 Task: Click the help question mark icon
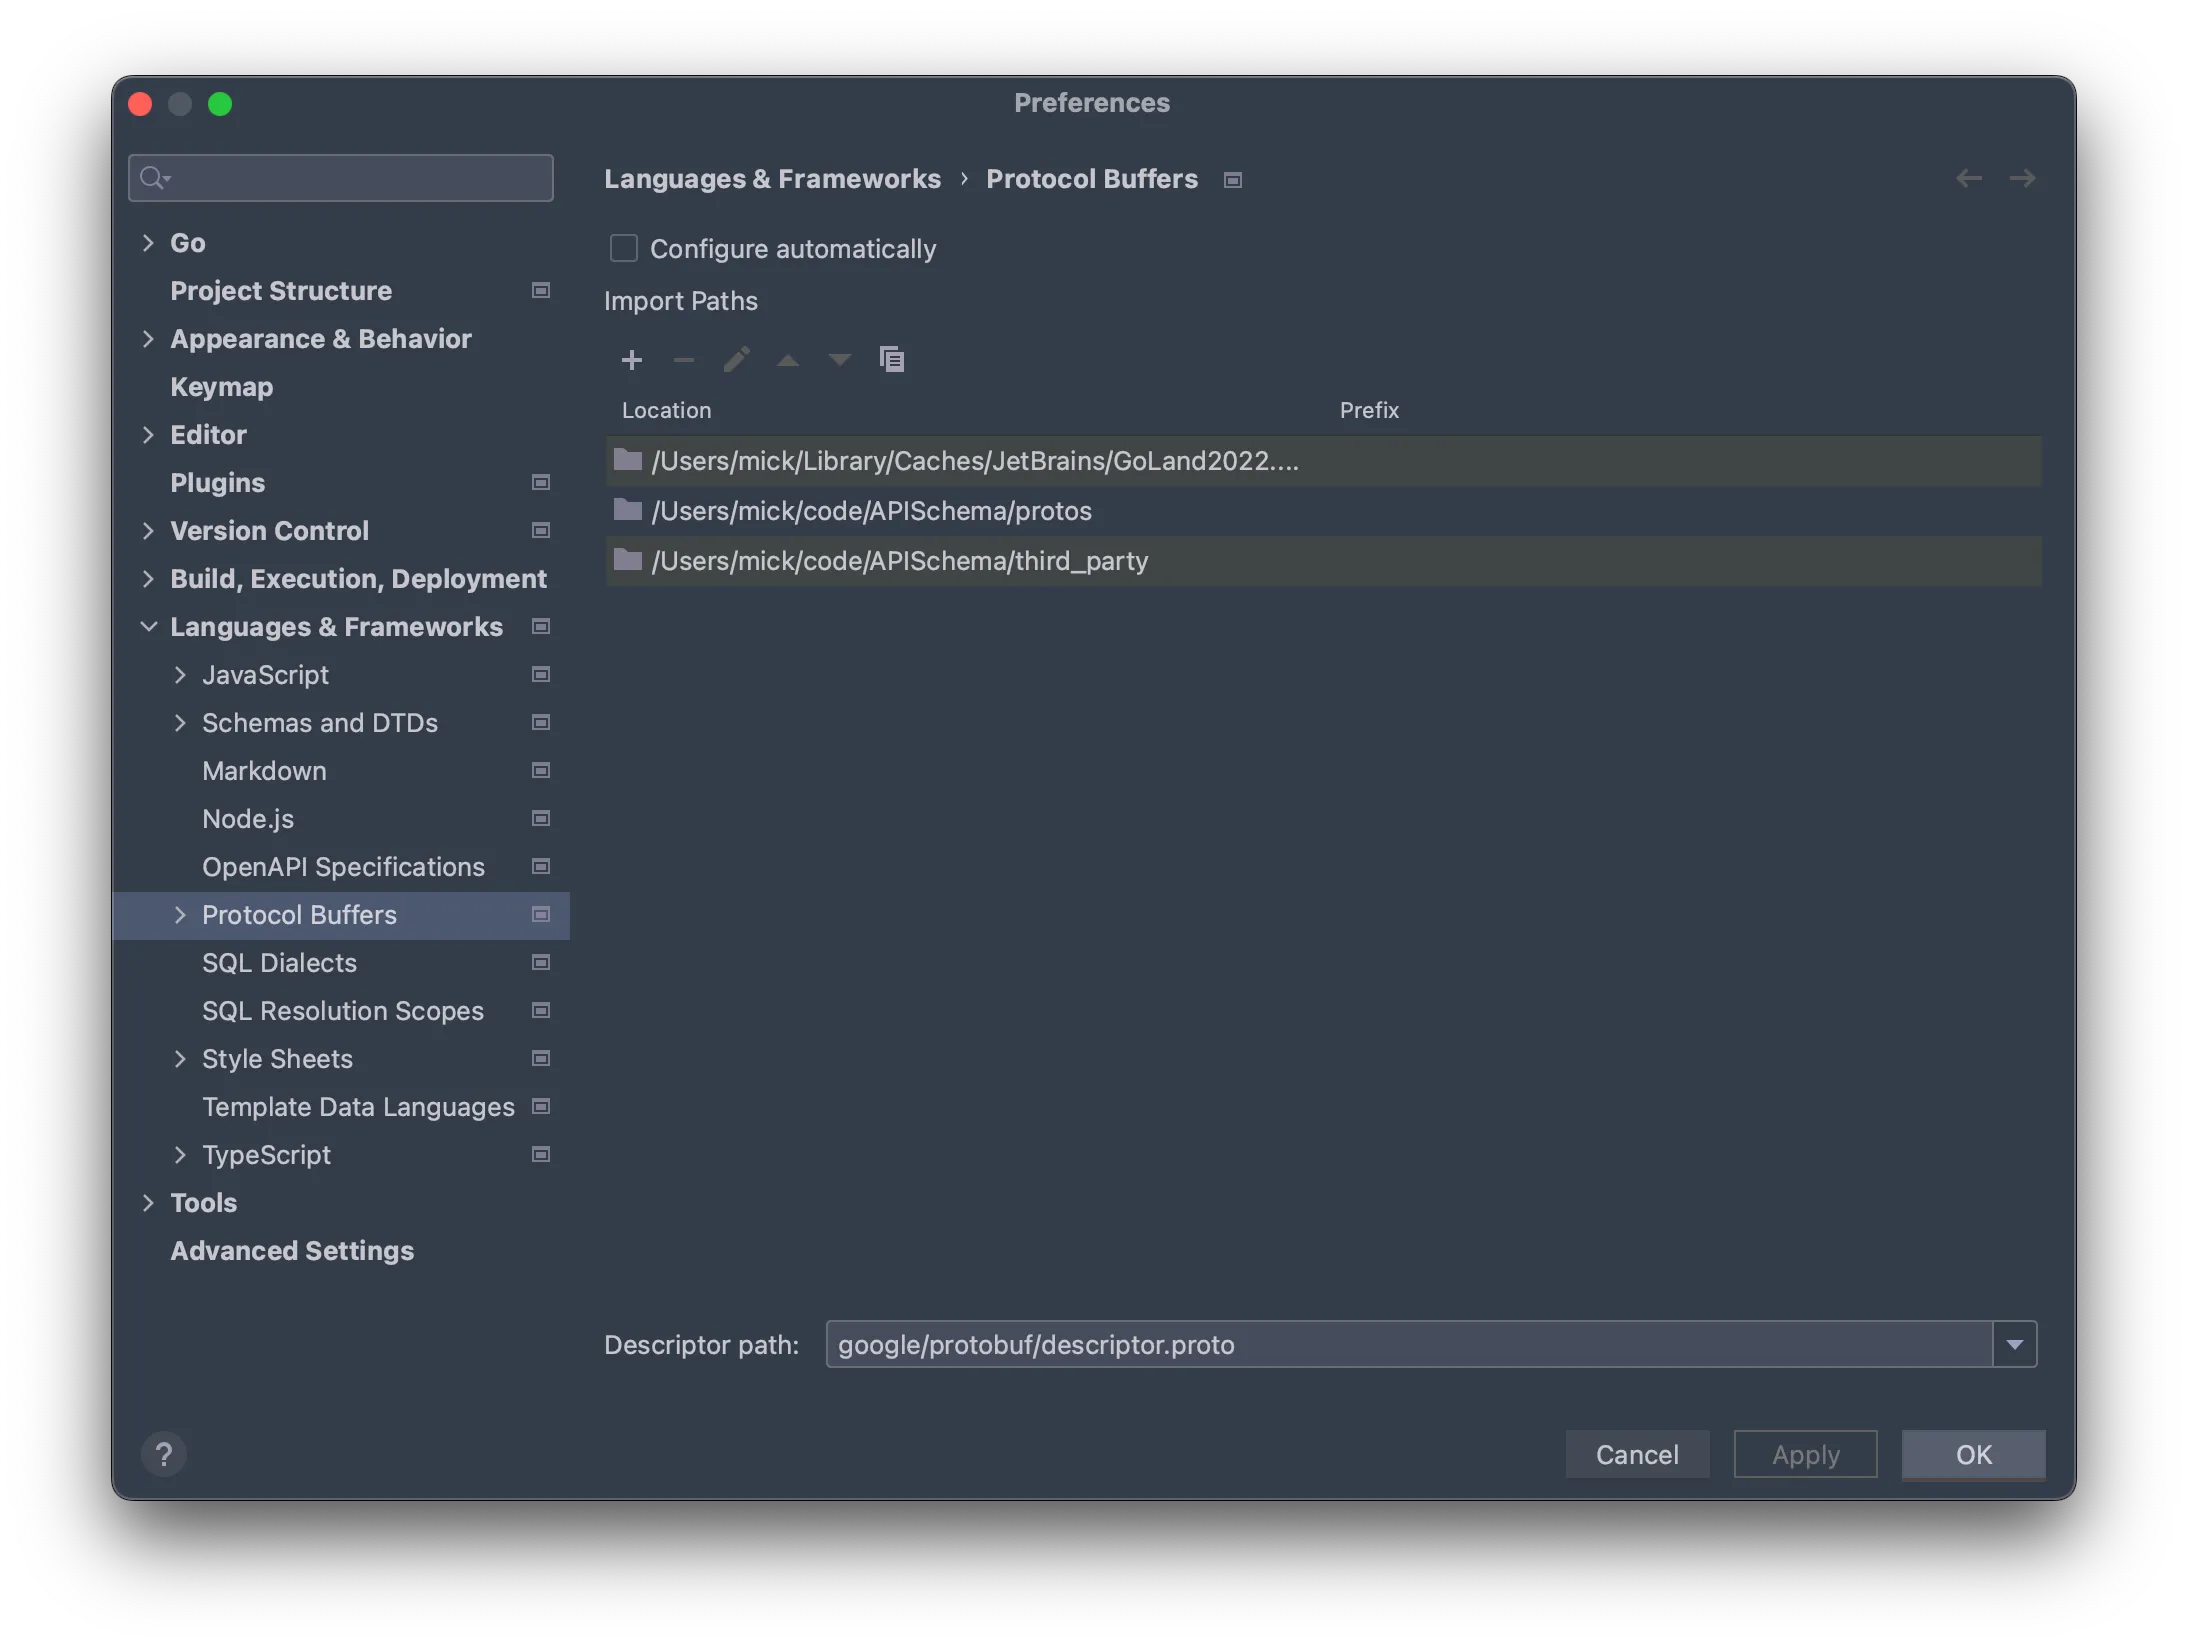164,1454
